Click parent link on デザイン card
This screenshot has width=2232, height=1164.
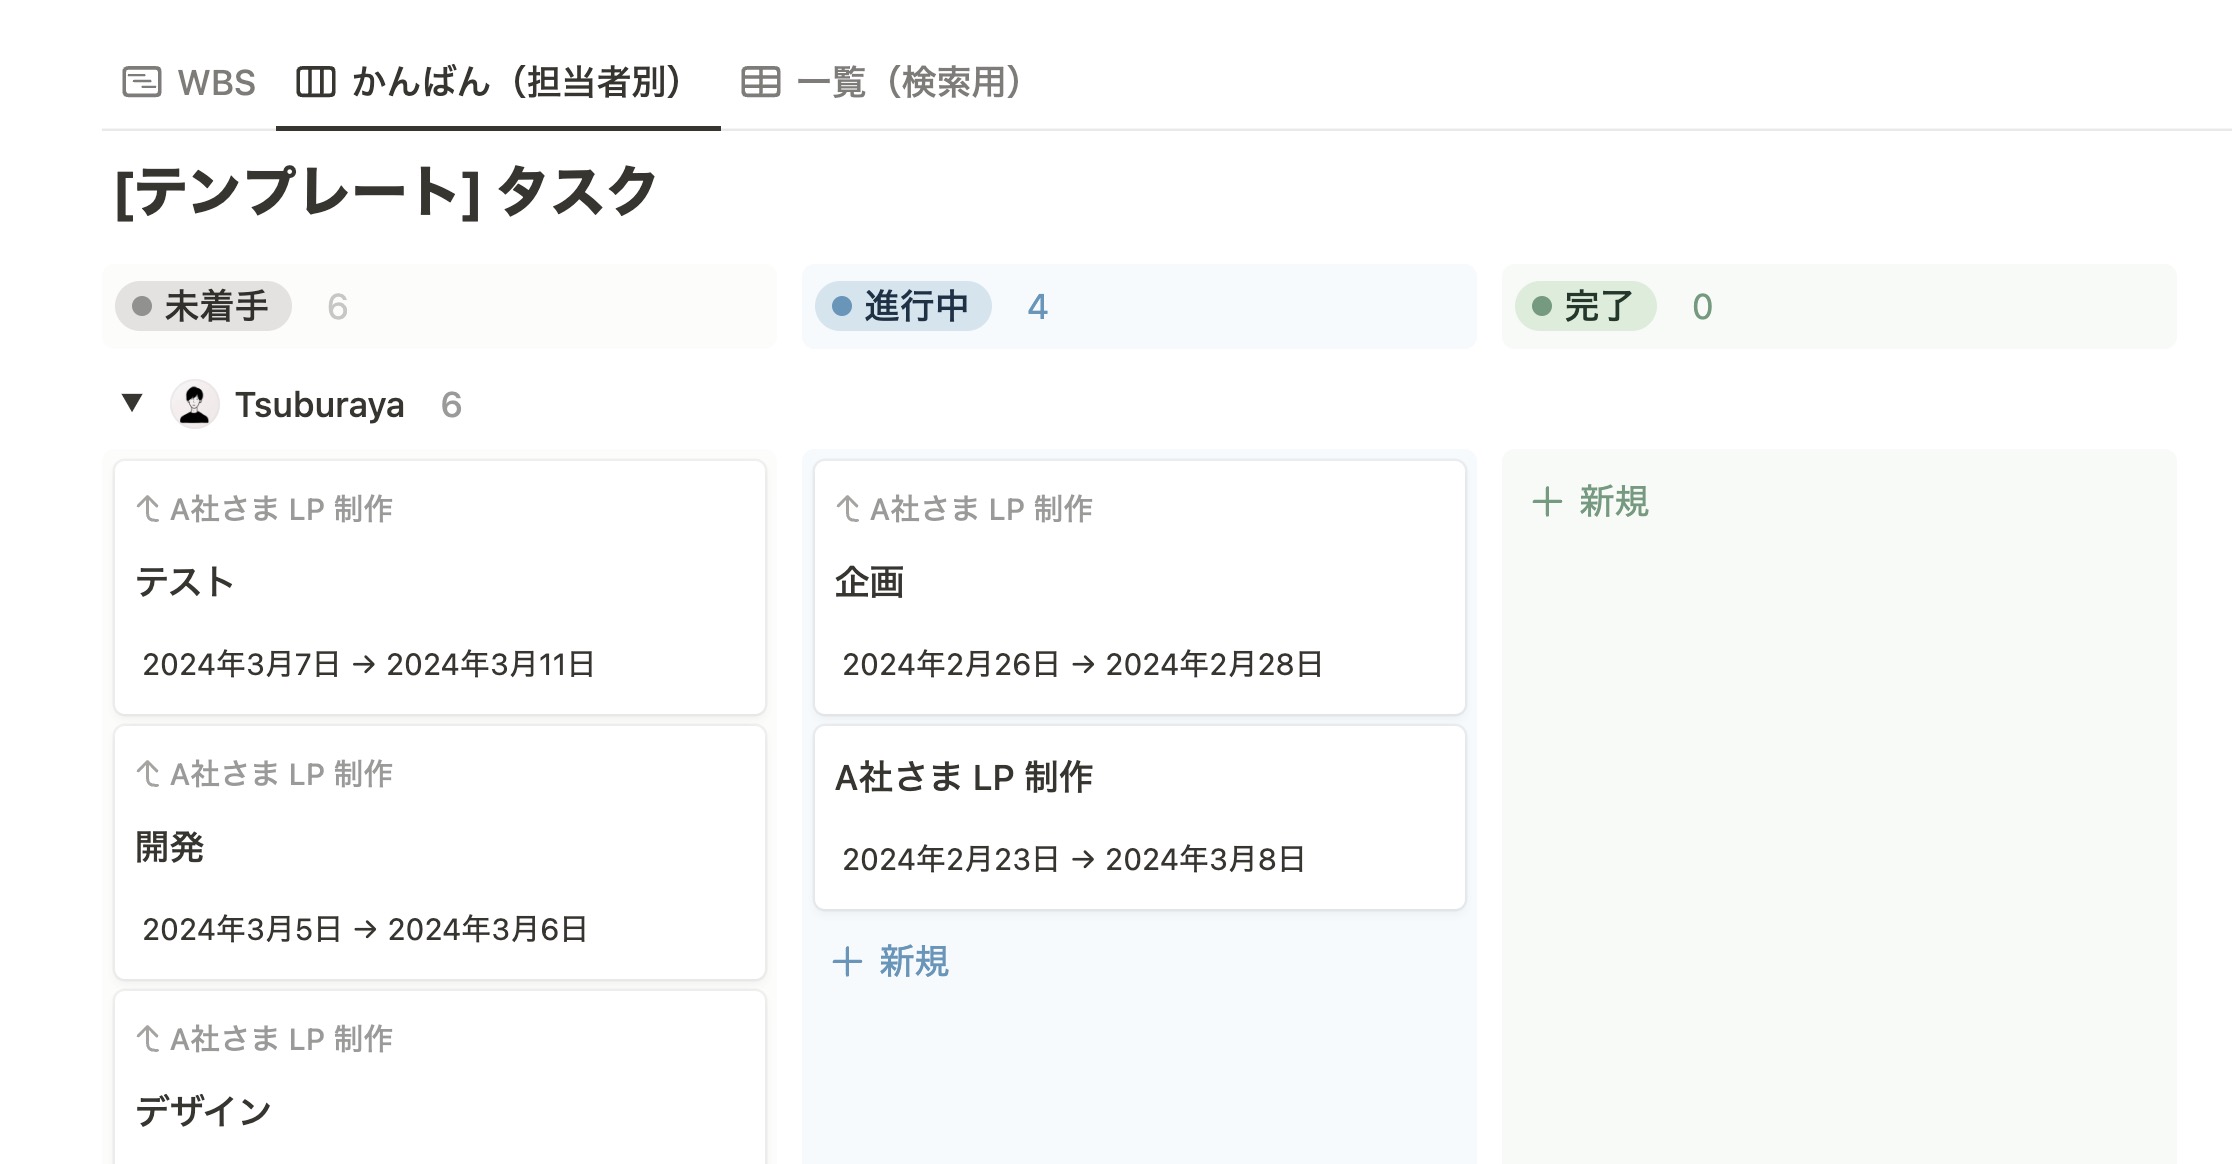(x=265, y=1039)
